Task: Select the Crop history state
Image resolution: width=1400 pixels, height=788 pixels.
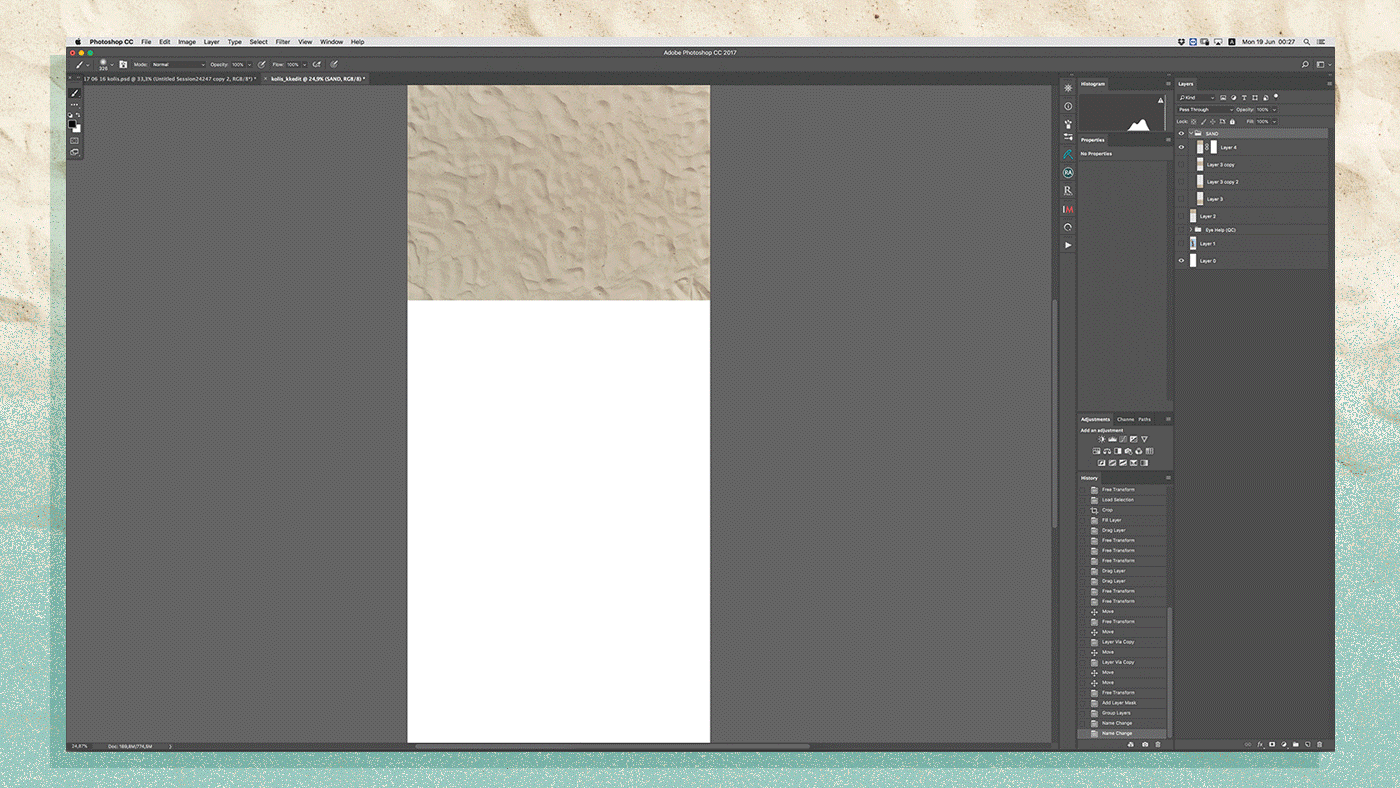Action: click(x=1122, y=510)
